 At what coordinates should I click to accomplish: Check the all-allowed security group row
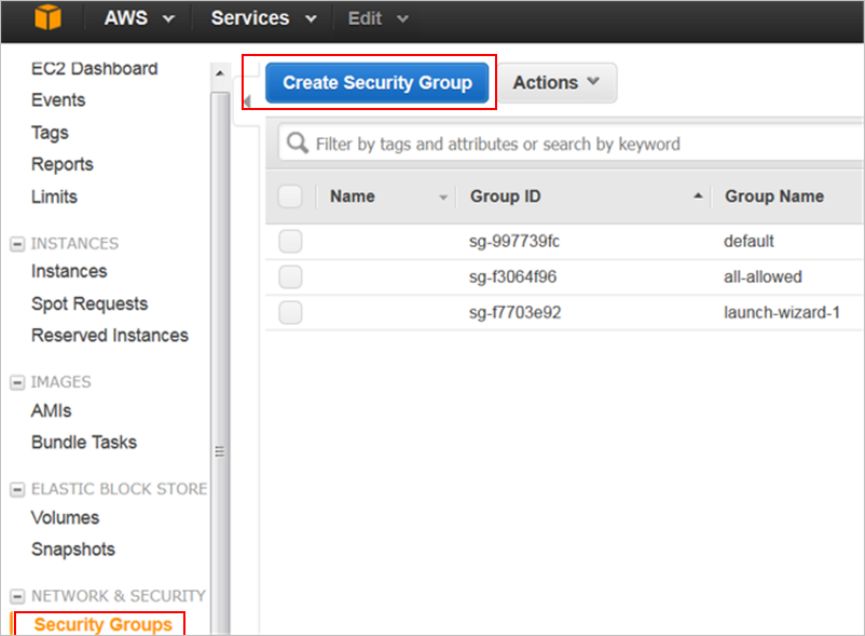pyautogui.click(x=290, y=277)
